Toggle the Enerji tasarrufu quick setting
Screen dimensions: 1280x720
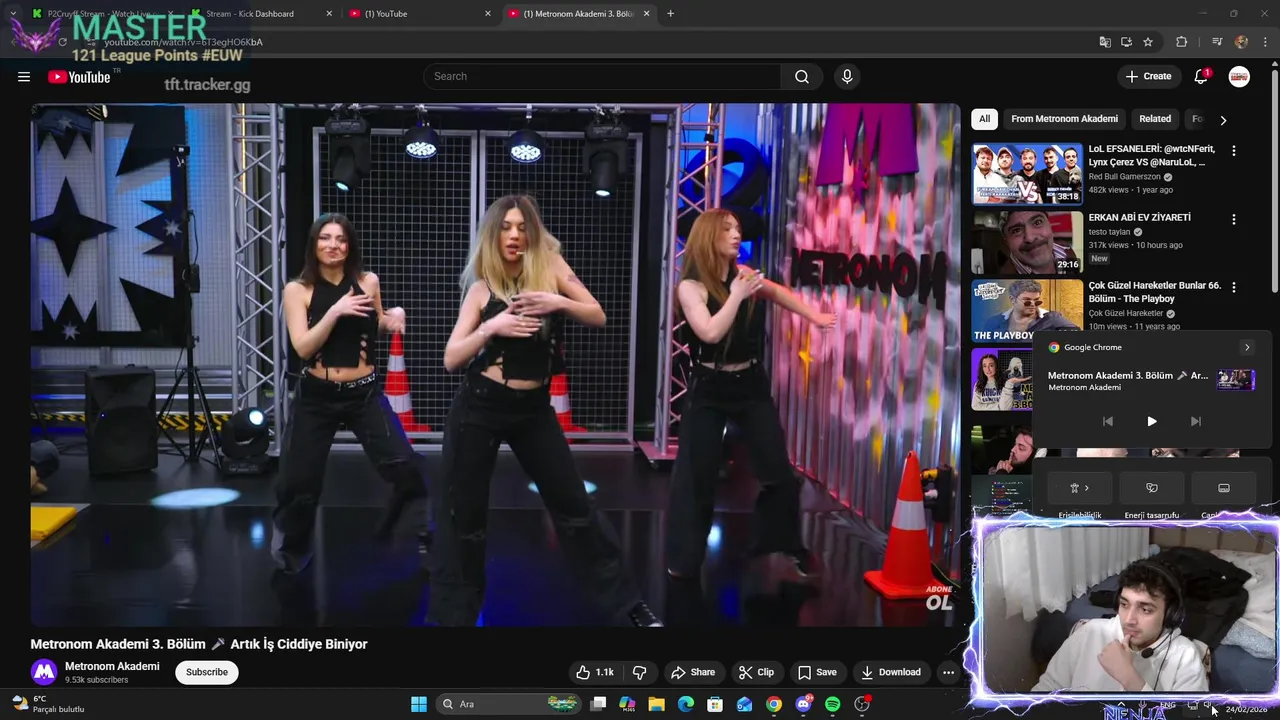pyautogui.click(x=1152, y=488)
